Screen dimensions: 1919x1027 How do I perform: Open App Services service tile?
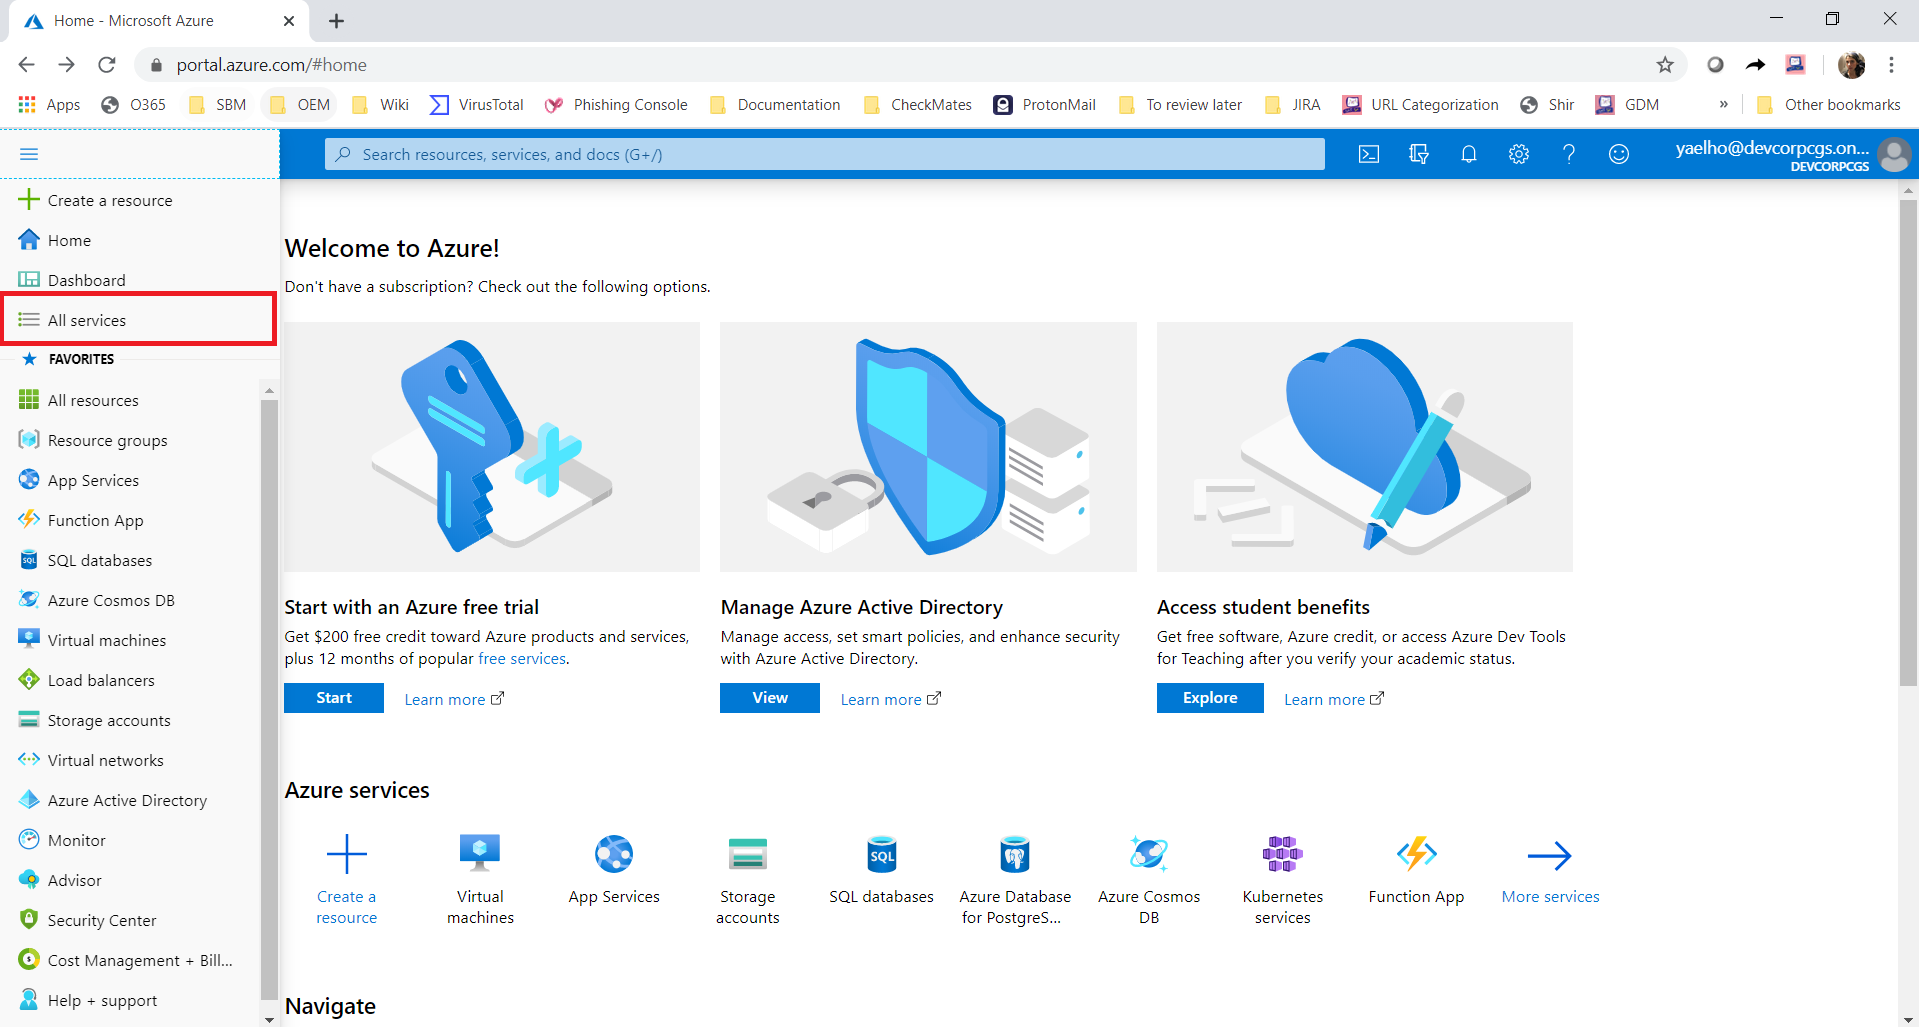pyautogui.click(x=614, y=870)
